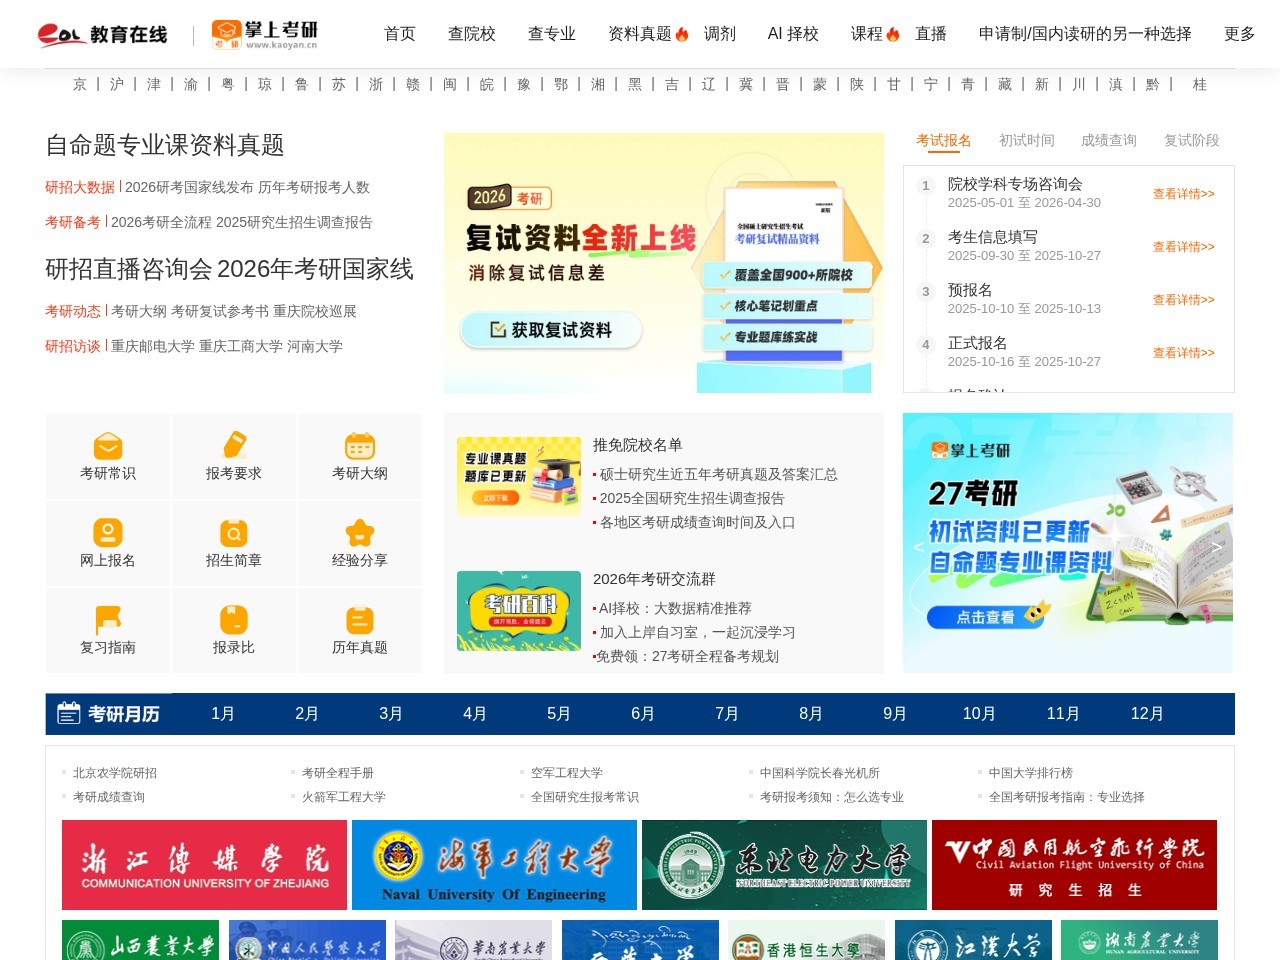Image resolution: width=1280 pixels, height=960 pixels.
Task: Switch to the 初试时间 tab
Action: click(1027, 140)
